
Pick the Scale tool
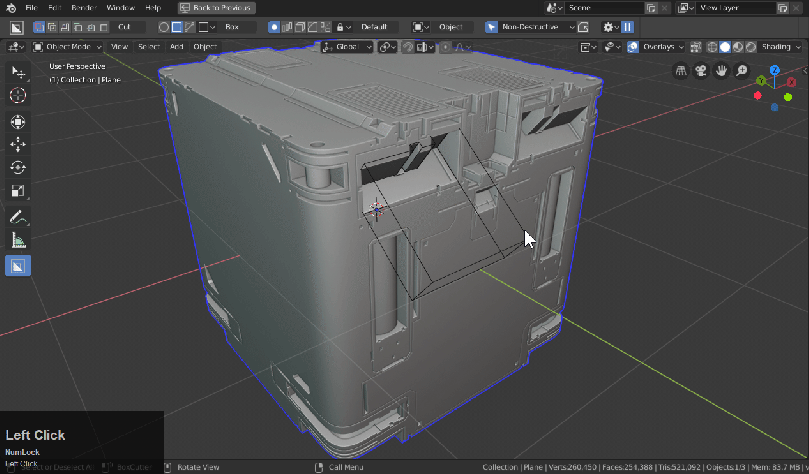[18, 191]
